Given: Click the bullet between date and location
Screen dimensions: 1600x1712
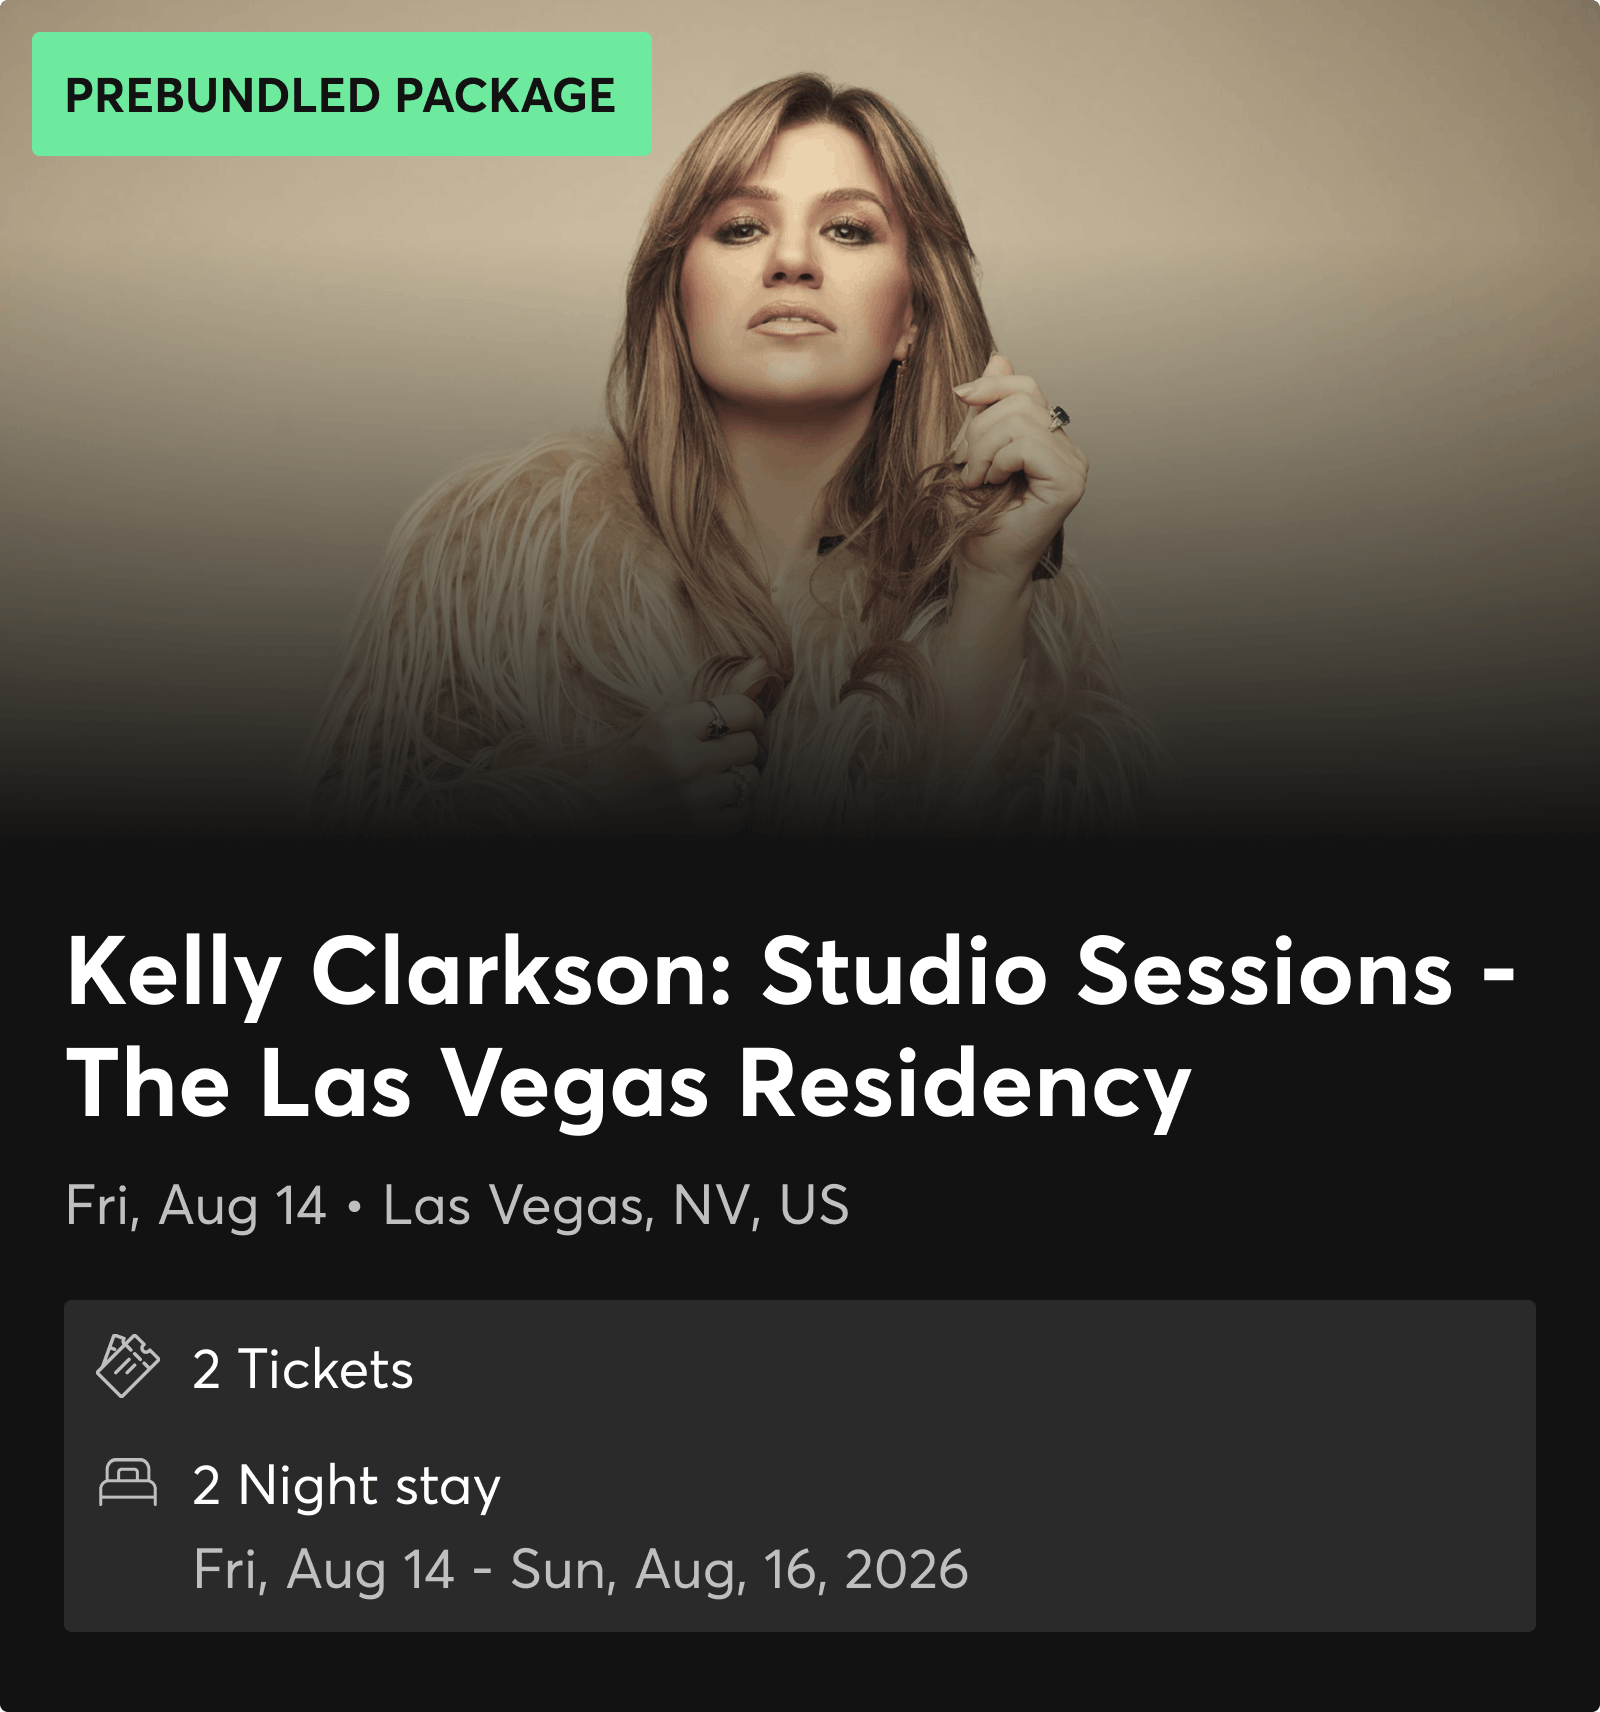Looking at the screenshot, I should (x=354, y=1207).
